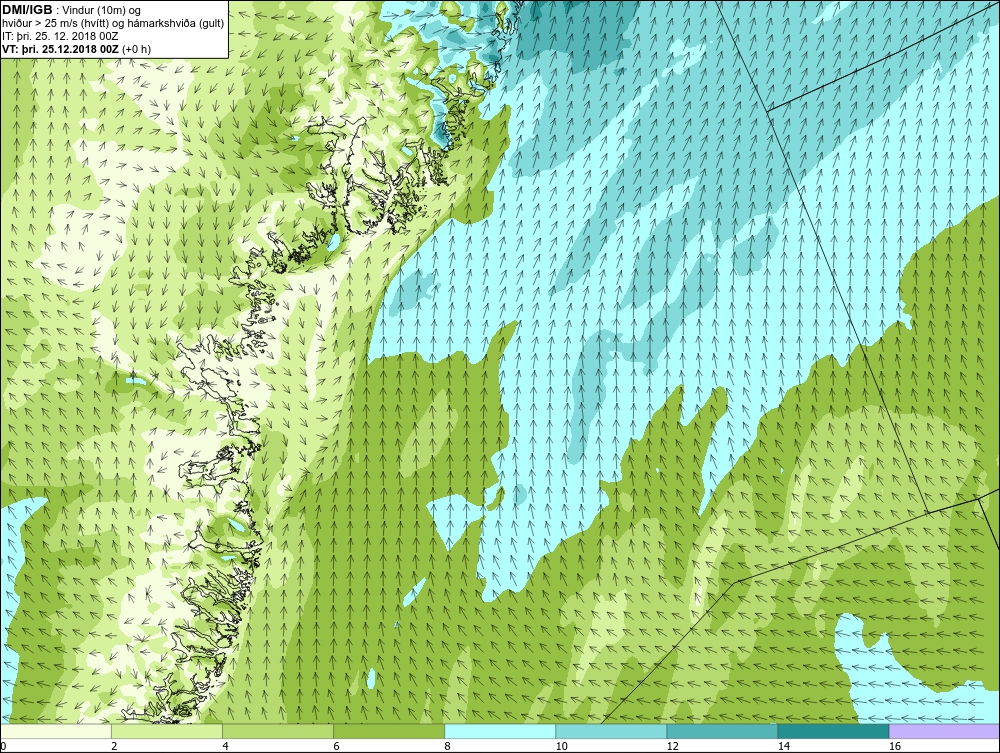Click the legend scale label '6'
This screenshot has width=1000, height=753.
[337, 747]
